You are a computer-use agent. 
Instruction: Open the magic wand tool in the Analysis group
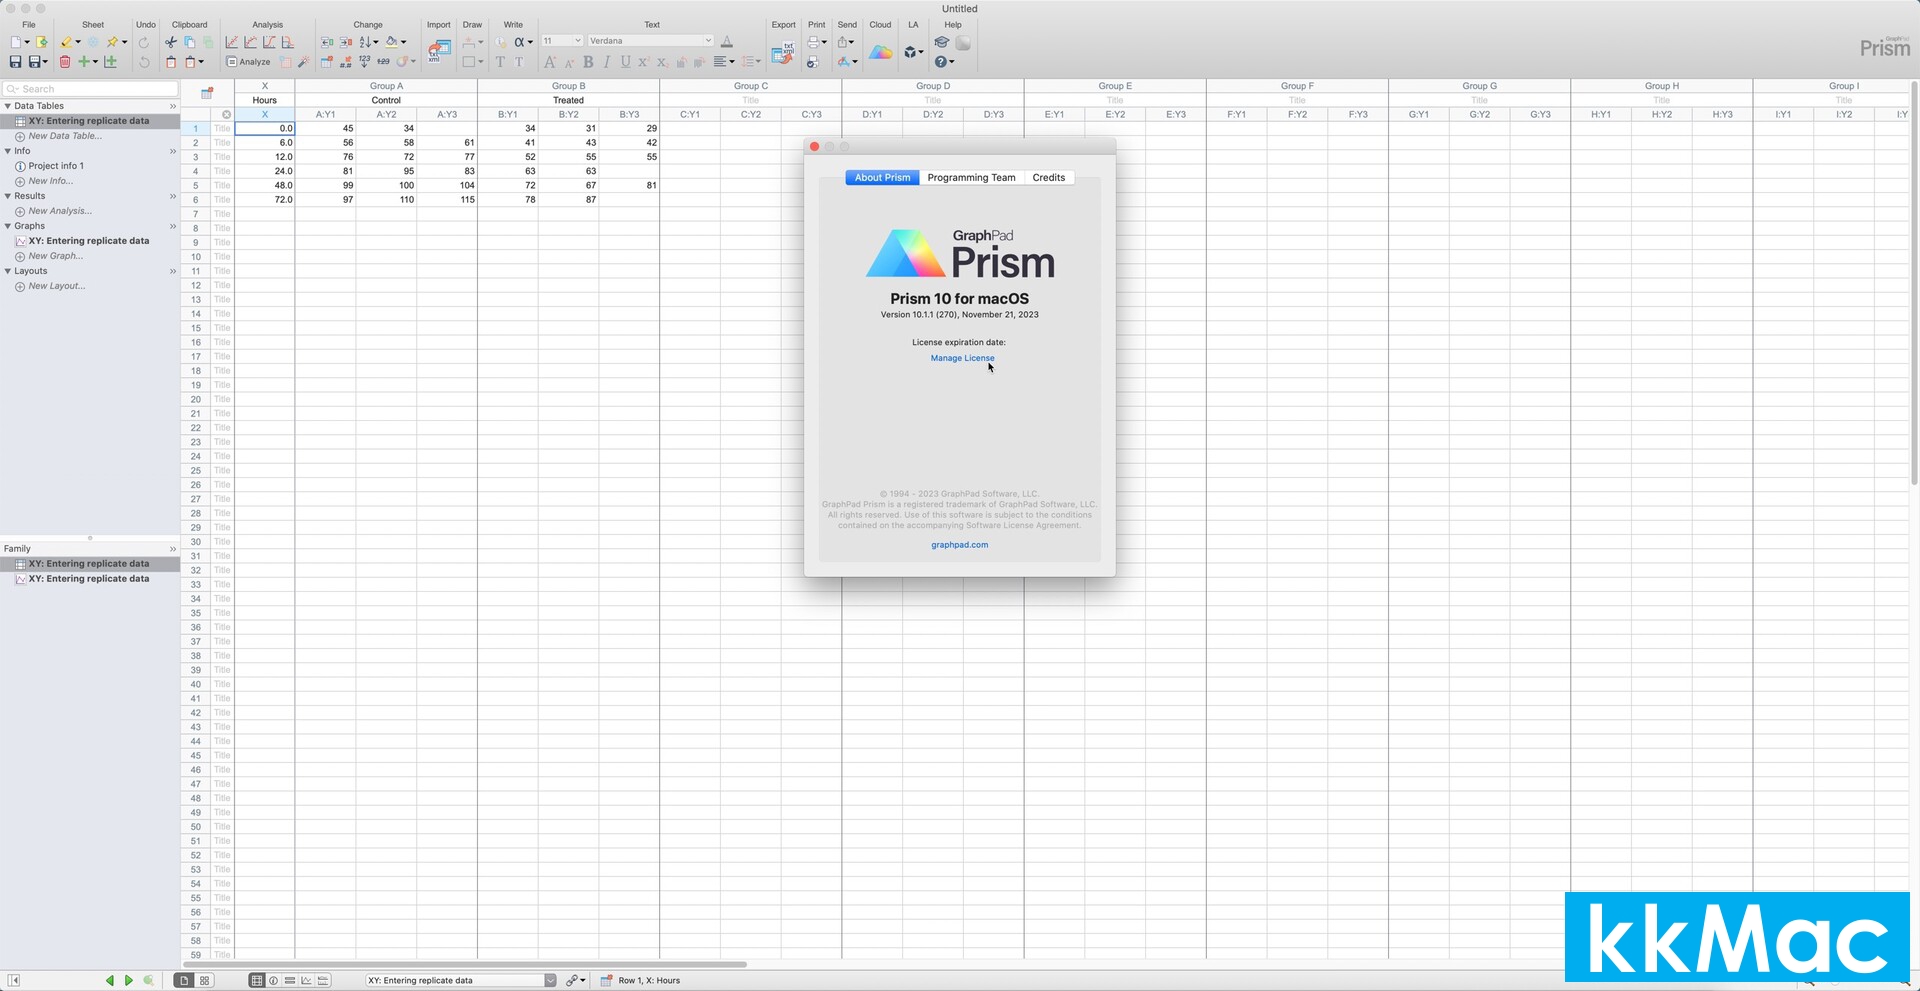click(303, 62)
